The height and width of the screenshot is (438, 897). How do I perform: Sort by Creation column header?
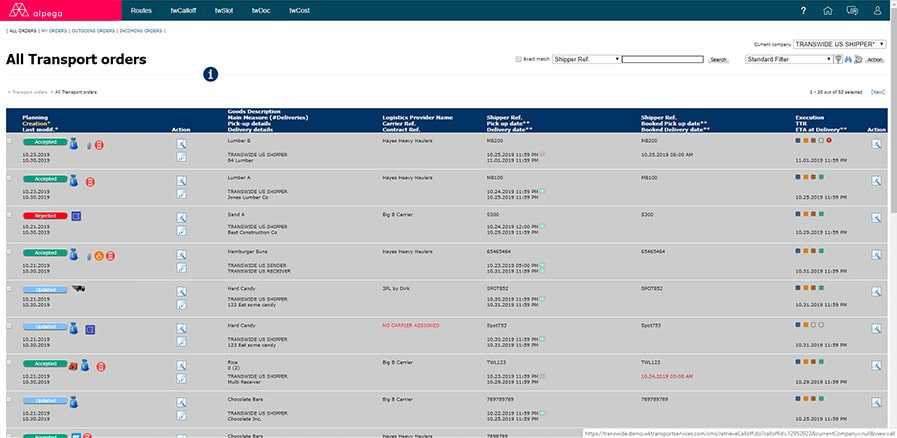[x=36, y=124]
